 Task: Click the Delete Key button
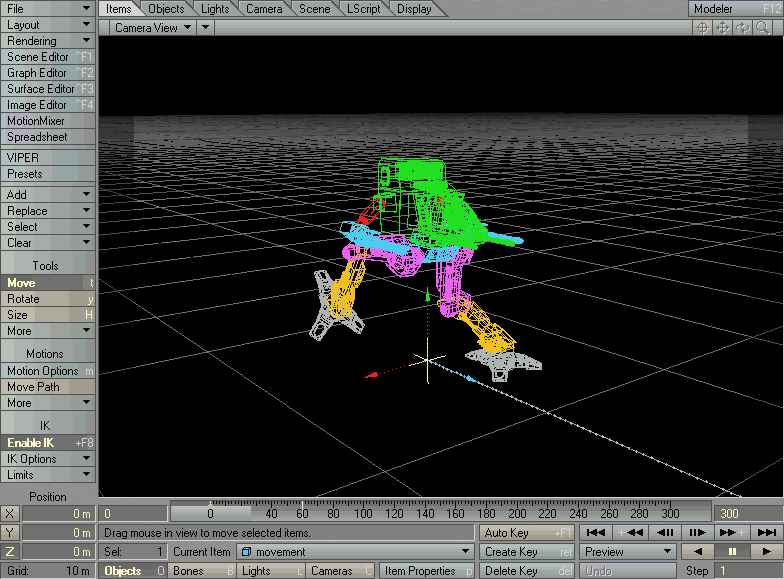pos(528,570)
